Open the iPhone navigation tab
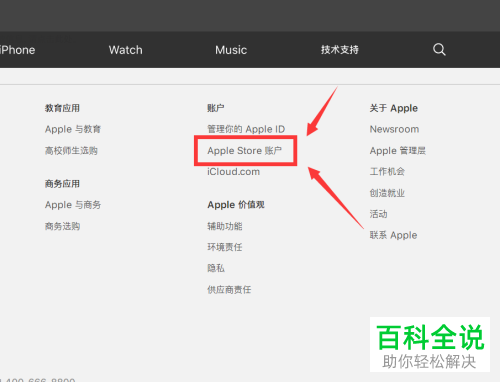Viewport: 500px width, 382px height. pos(17,50)
